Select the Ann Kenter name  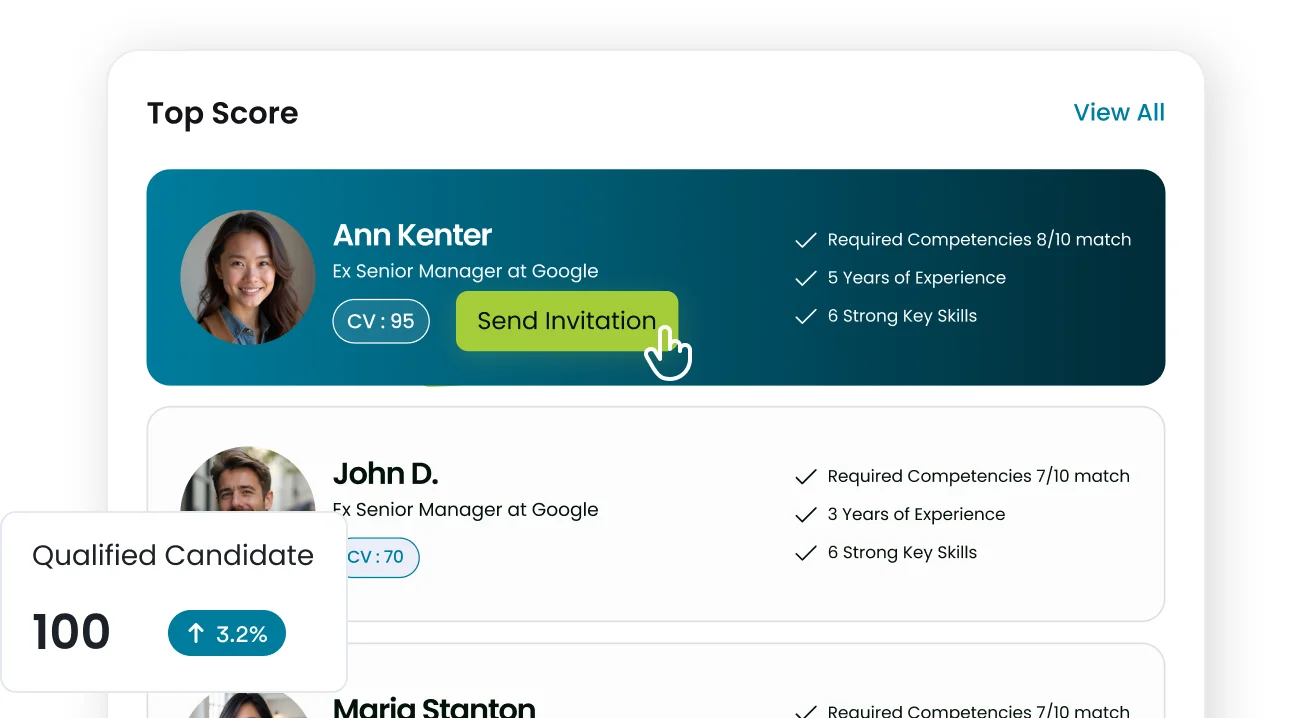click(412, 235)
